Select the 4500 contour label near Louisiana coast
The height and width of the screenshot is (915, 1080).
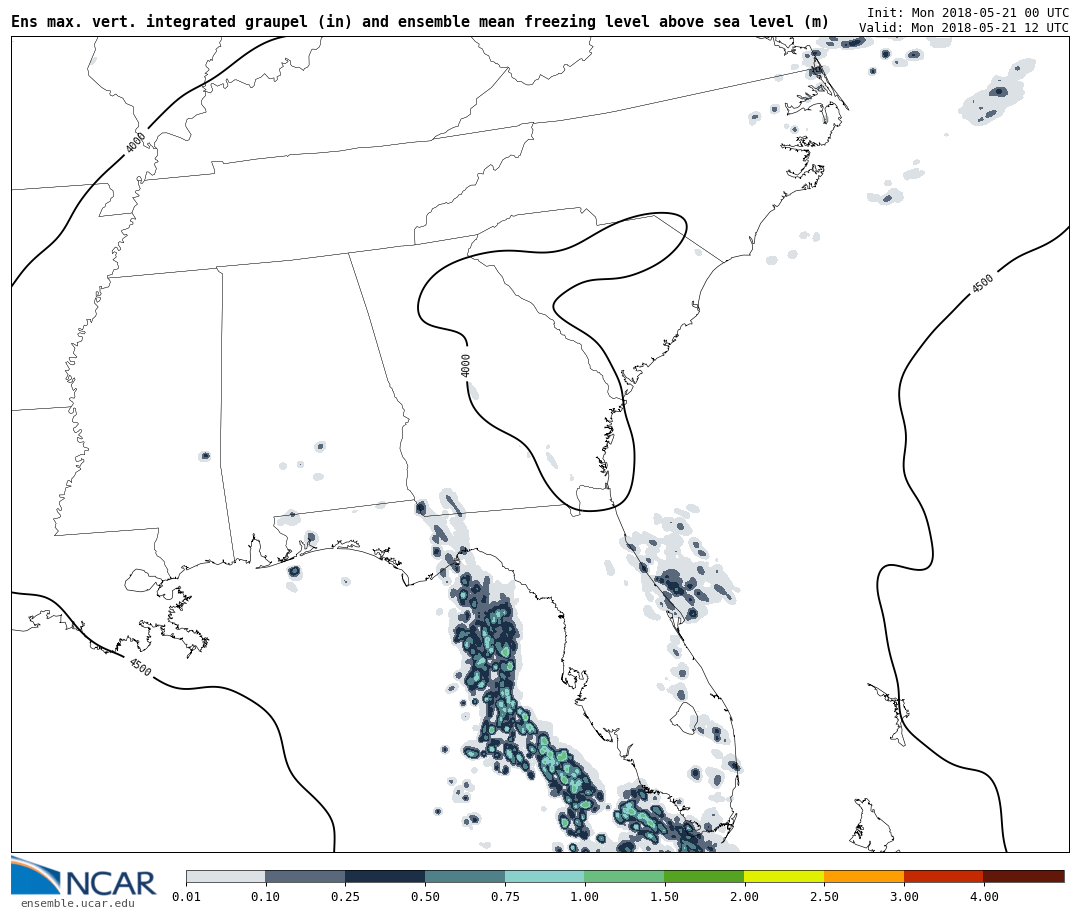(x=140, y=667)
